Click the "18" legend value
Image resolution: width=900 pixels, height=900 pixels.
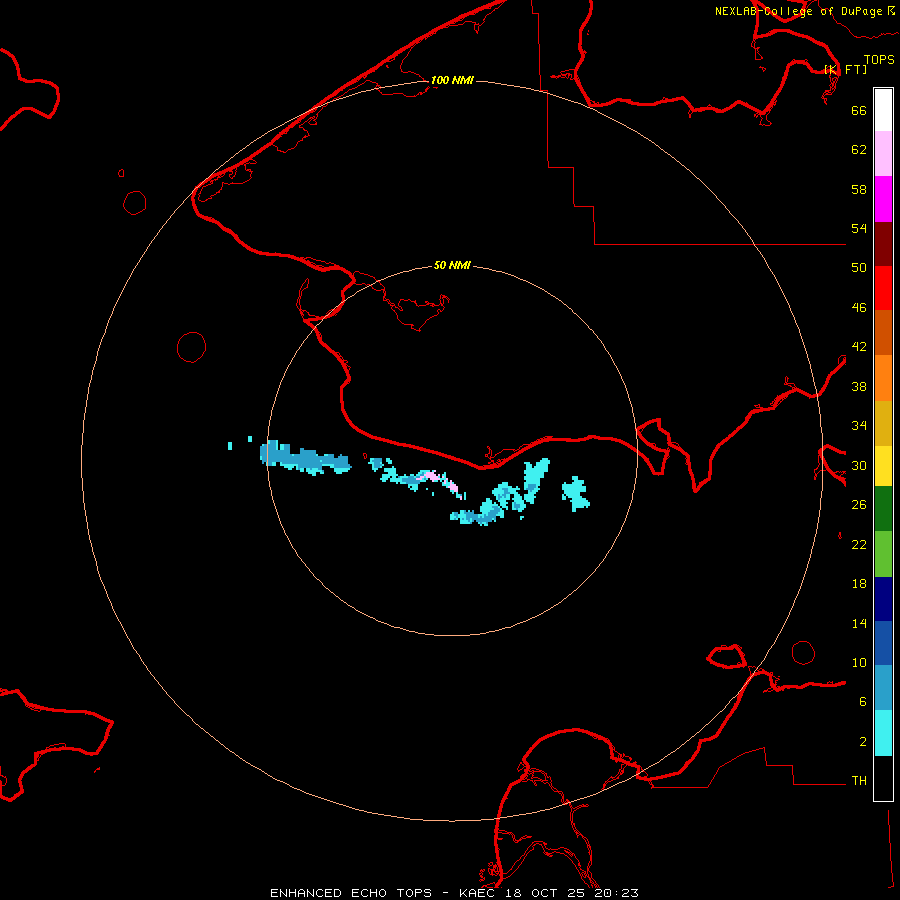tap(859, 584)
